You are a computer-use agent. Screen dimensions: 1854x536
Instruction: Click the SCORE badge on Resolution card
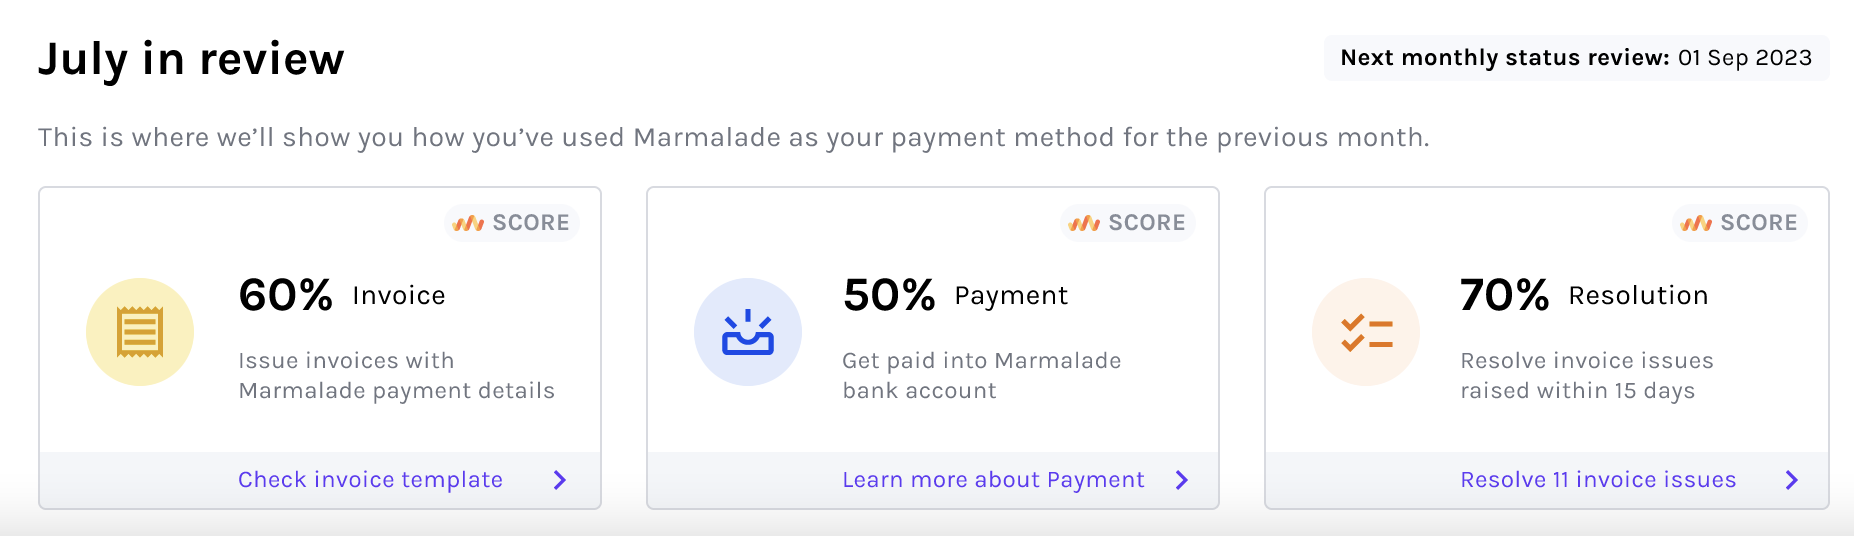click(1740, 222)
